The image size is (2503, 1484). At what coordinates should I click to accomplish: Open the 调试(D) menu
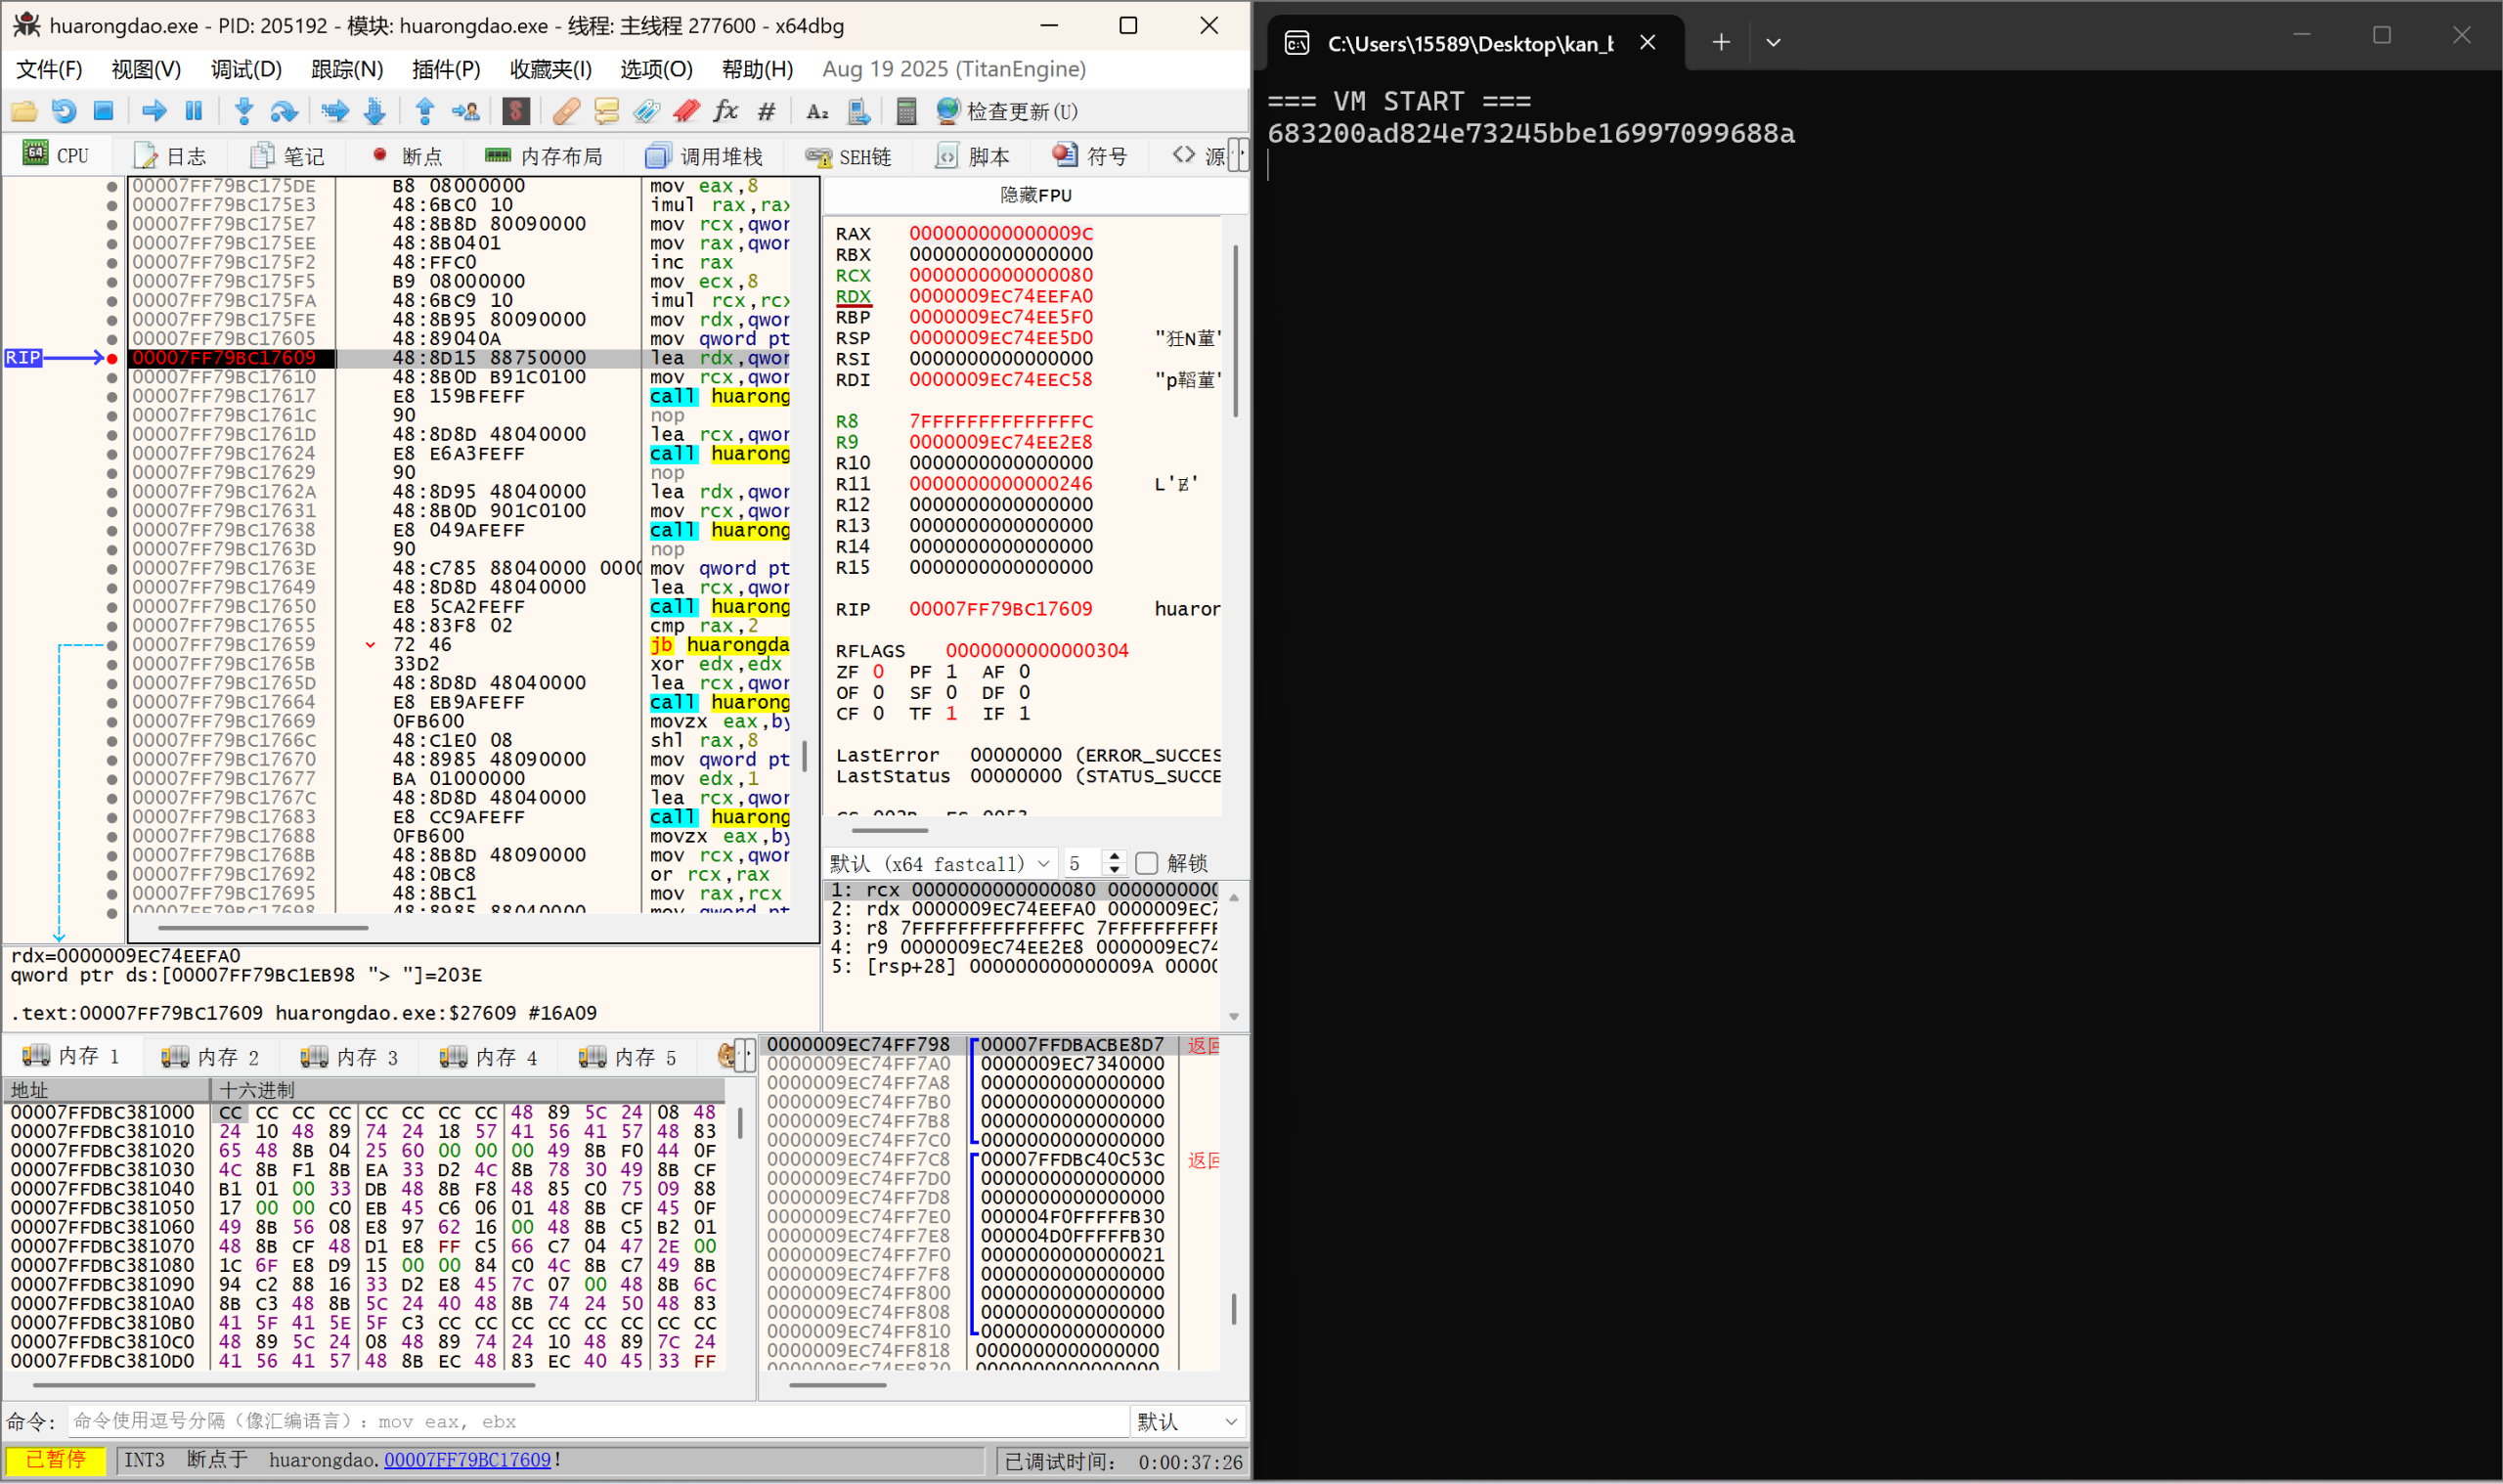(246, 69)
